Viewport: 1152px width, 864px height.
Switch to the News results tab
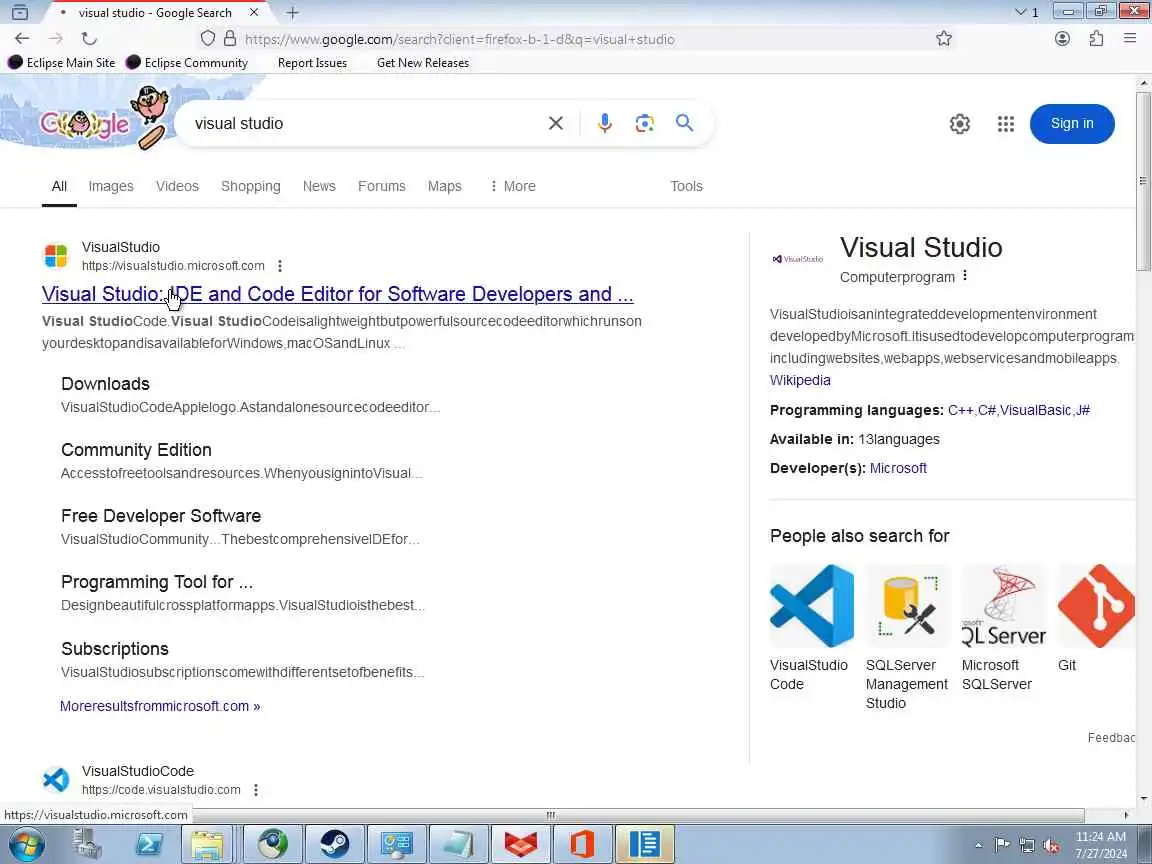(x=319, y=186)
